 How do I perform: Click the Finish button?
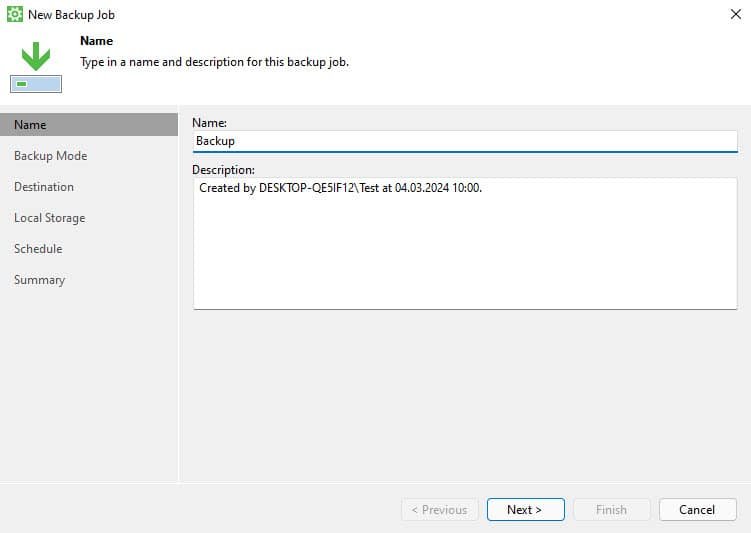(611, 510)
